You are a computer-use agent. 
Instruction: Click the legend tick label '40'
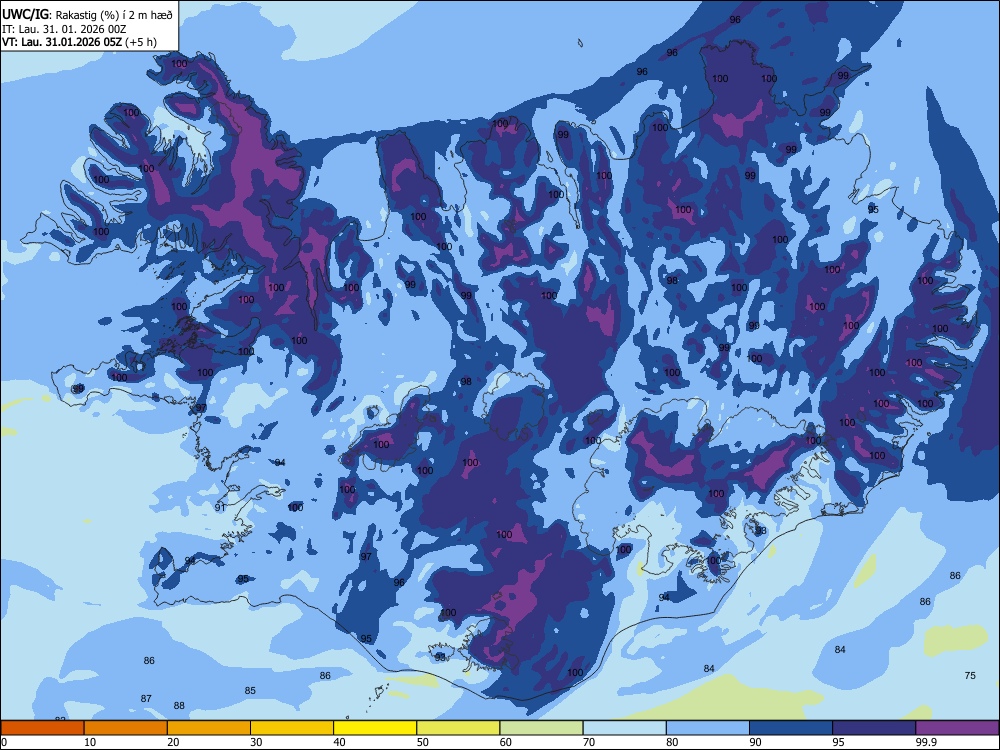tap(339, 742)
